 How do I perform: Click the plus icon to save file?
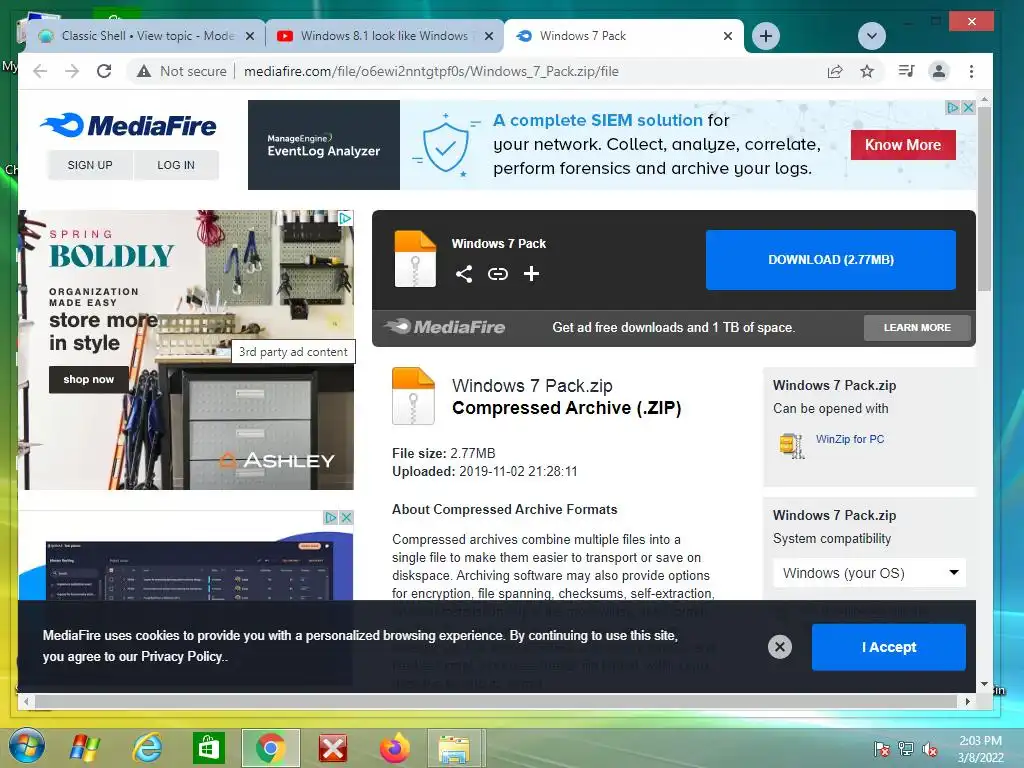[532, 274]
